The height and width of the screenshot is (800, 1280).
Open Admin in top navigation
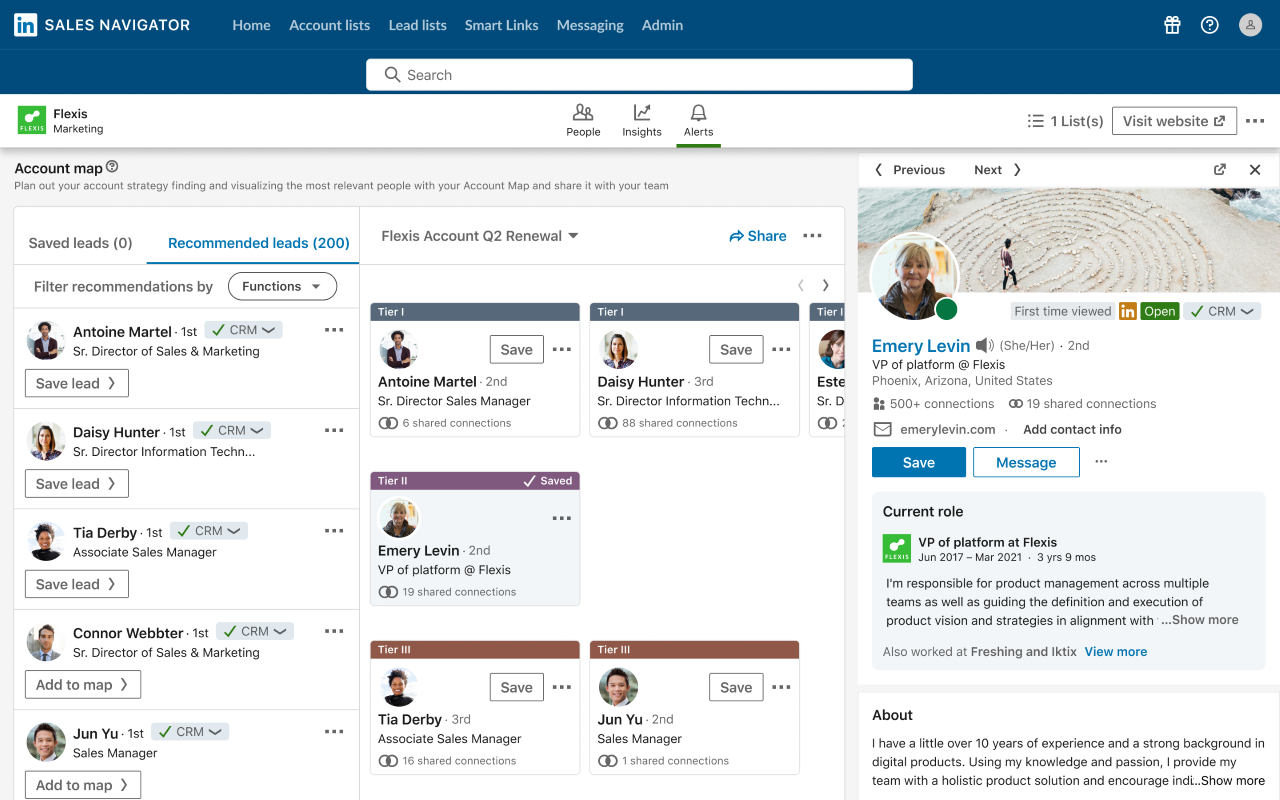(662, 25)
